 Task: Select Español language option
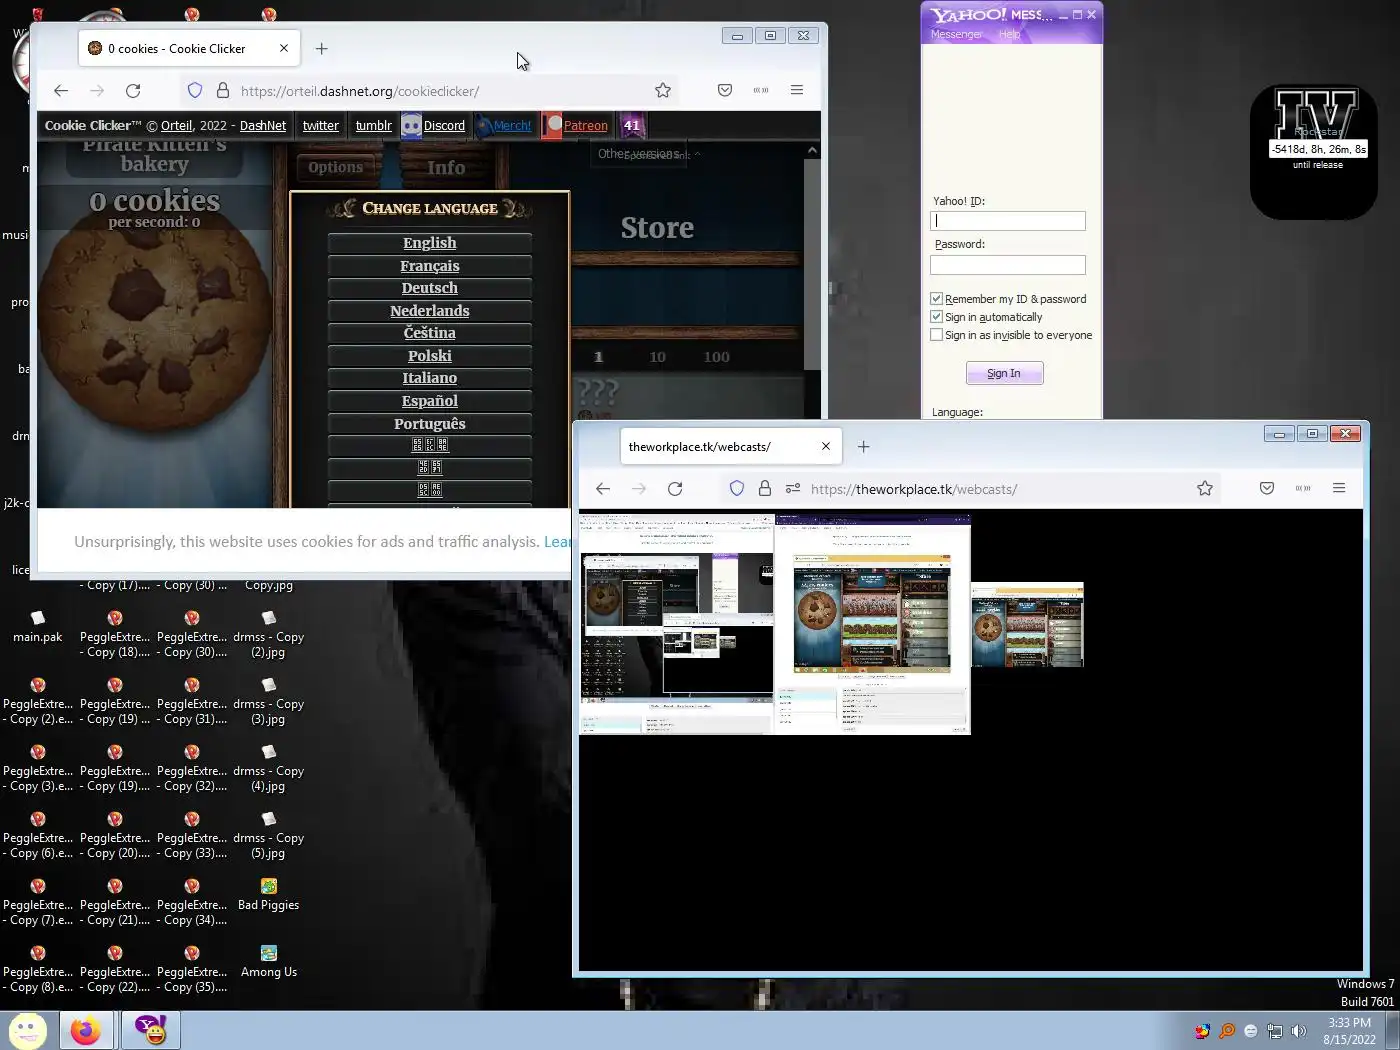(x=430, y=401)
